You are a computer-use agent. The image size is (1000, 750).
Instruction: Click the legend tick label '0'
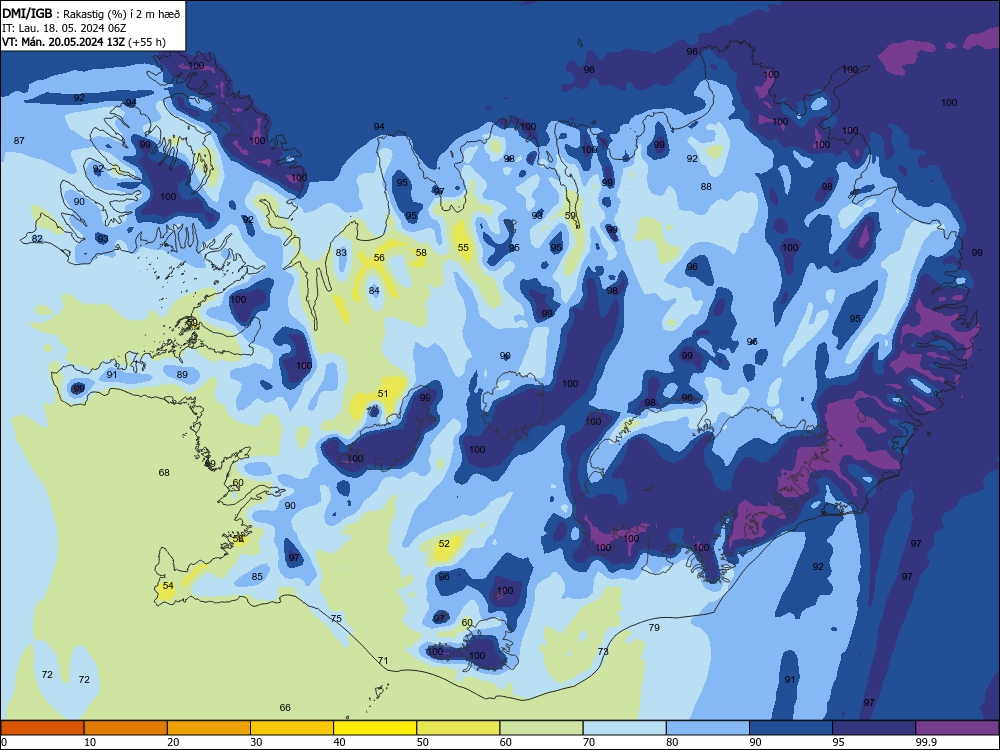point(4,742)
